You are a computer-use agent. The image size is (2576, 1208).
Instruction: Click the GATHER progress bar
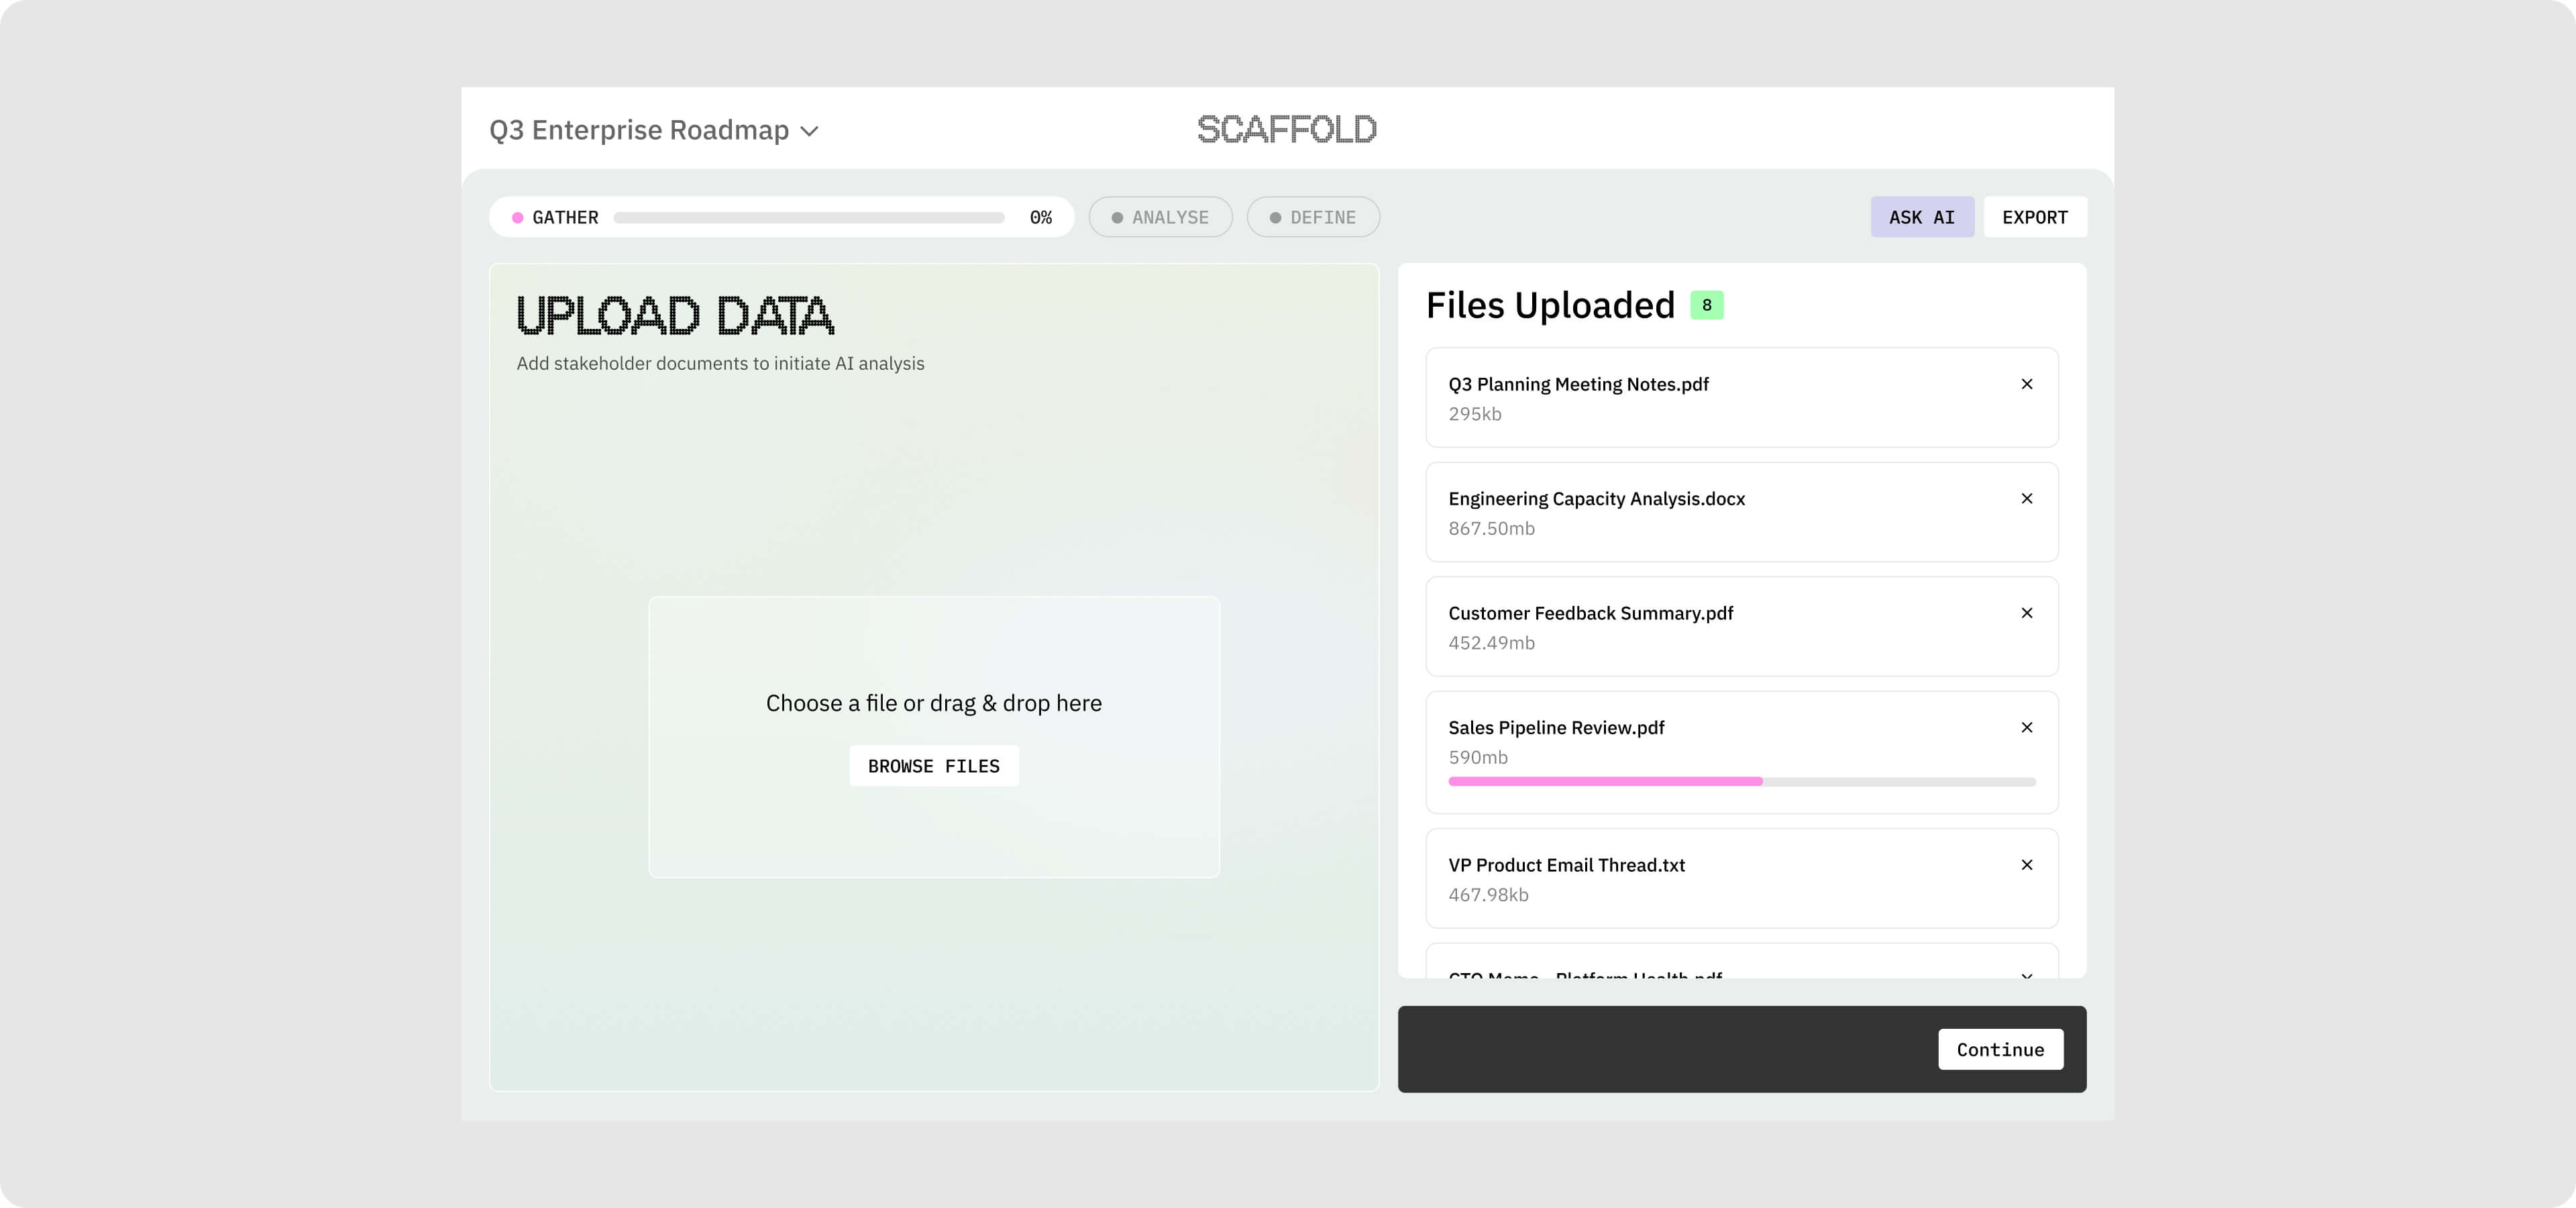click(808, 218)
